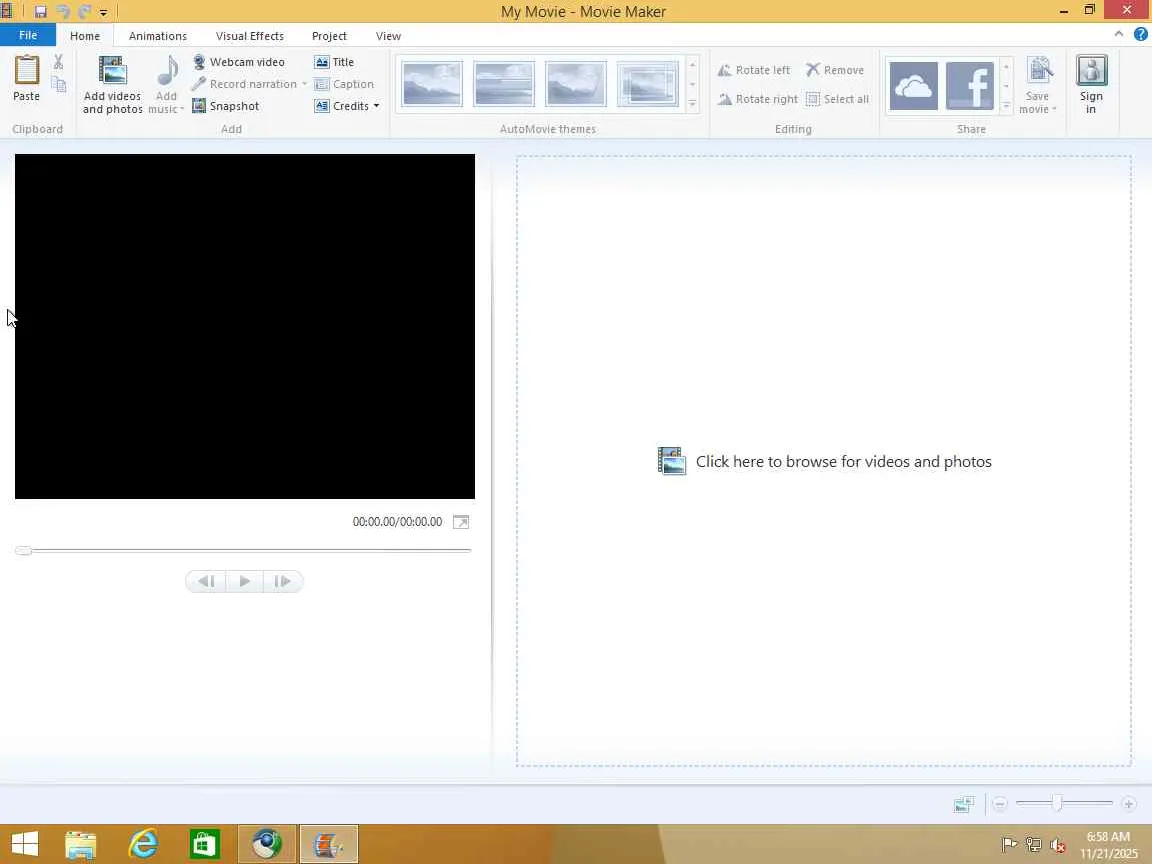
Task: Add a Title to the movie
Action: coord(334,62)
